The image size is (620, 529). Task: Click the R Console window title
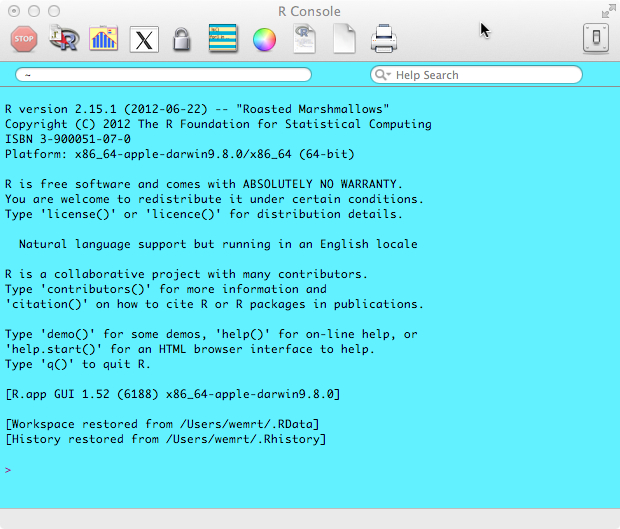[x=309, y=11]
